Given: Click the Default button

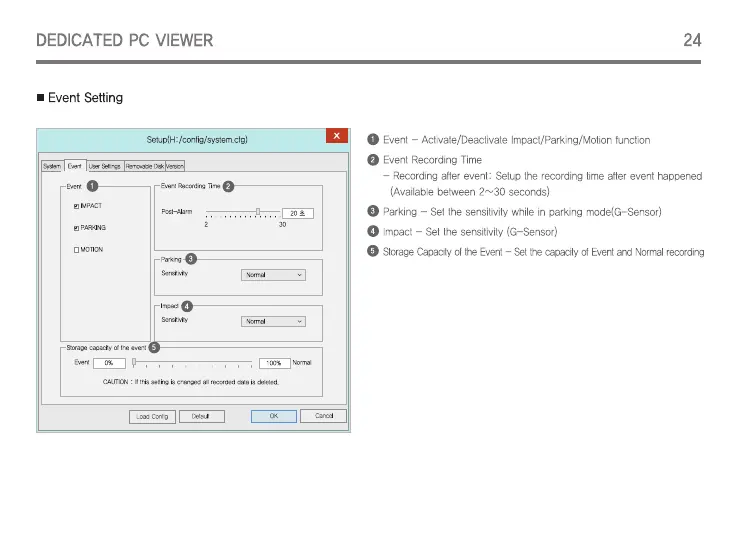Looking at the screenshot, I should tap(201, 417).
